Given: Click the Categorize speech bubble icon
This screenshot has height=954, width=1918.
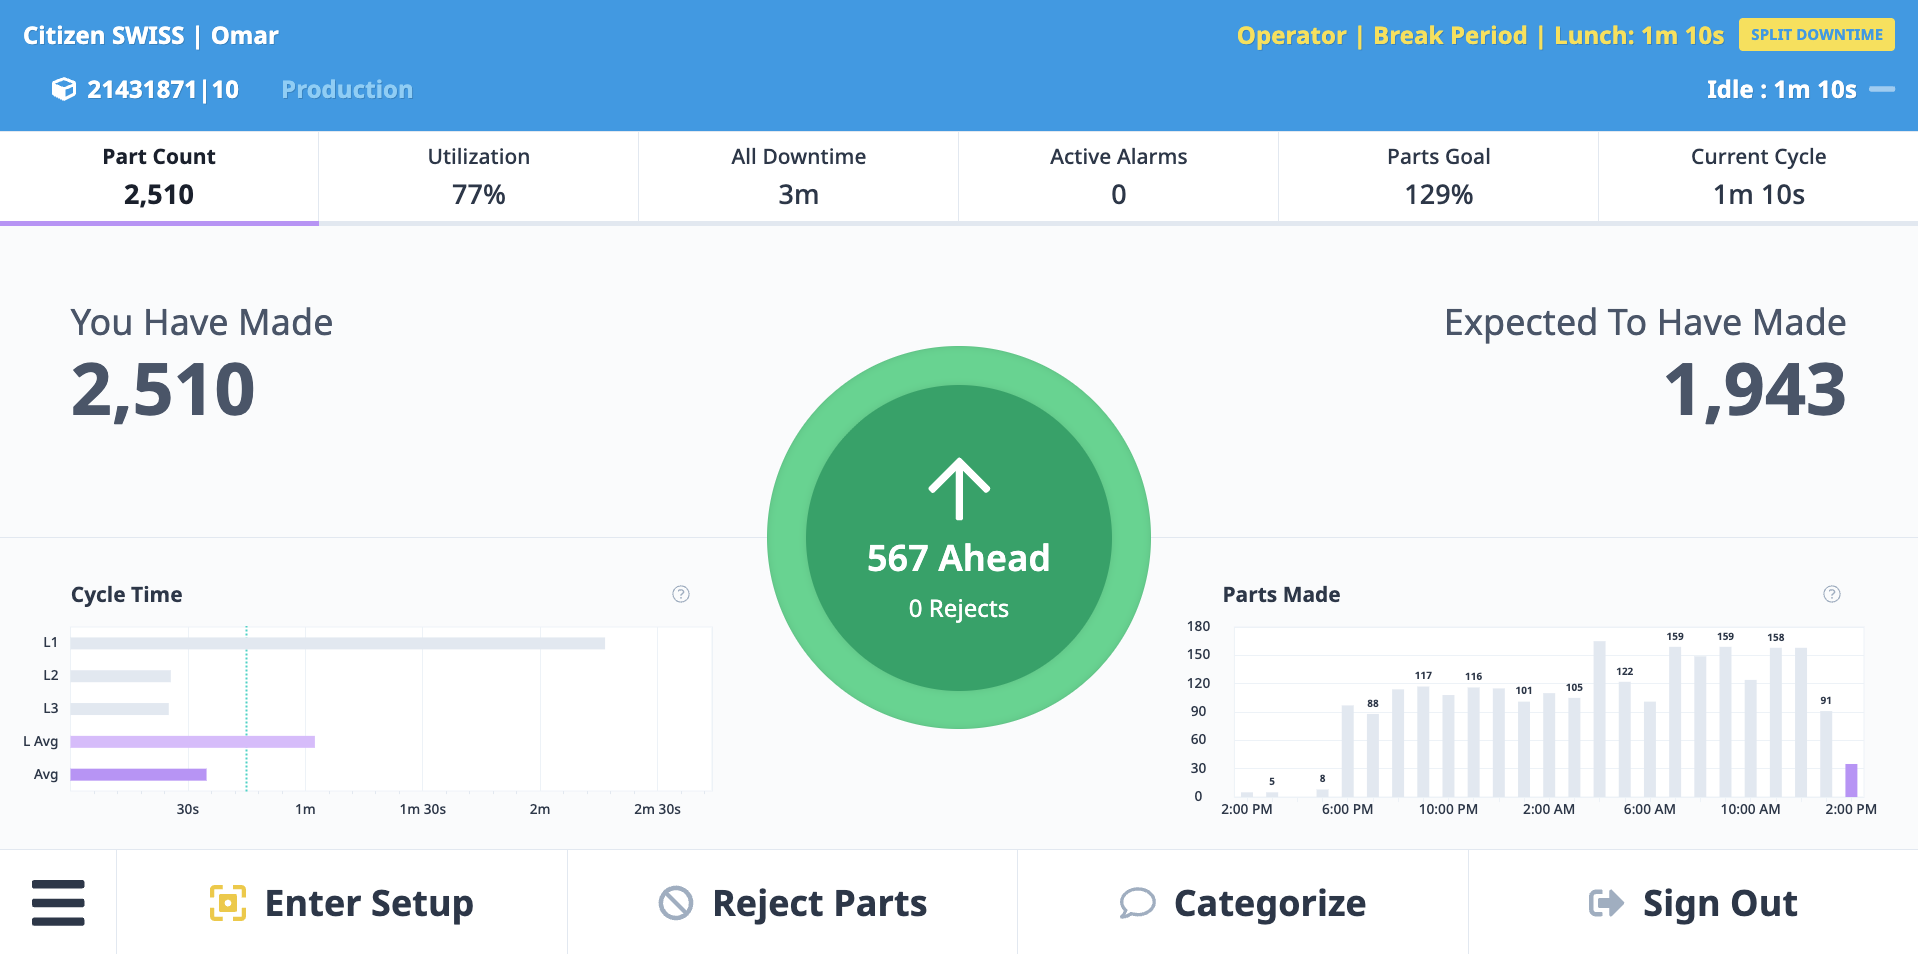Looking at the screenshot, I should click(1135, 902).
